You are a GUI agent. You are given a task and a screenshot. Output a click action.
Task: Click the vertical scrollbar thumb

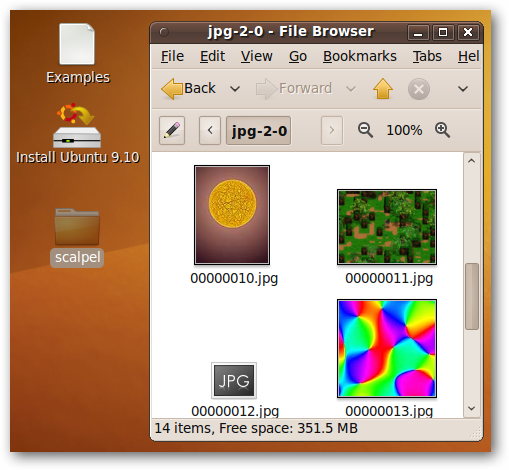[x=472, y=296]
